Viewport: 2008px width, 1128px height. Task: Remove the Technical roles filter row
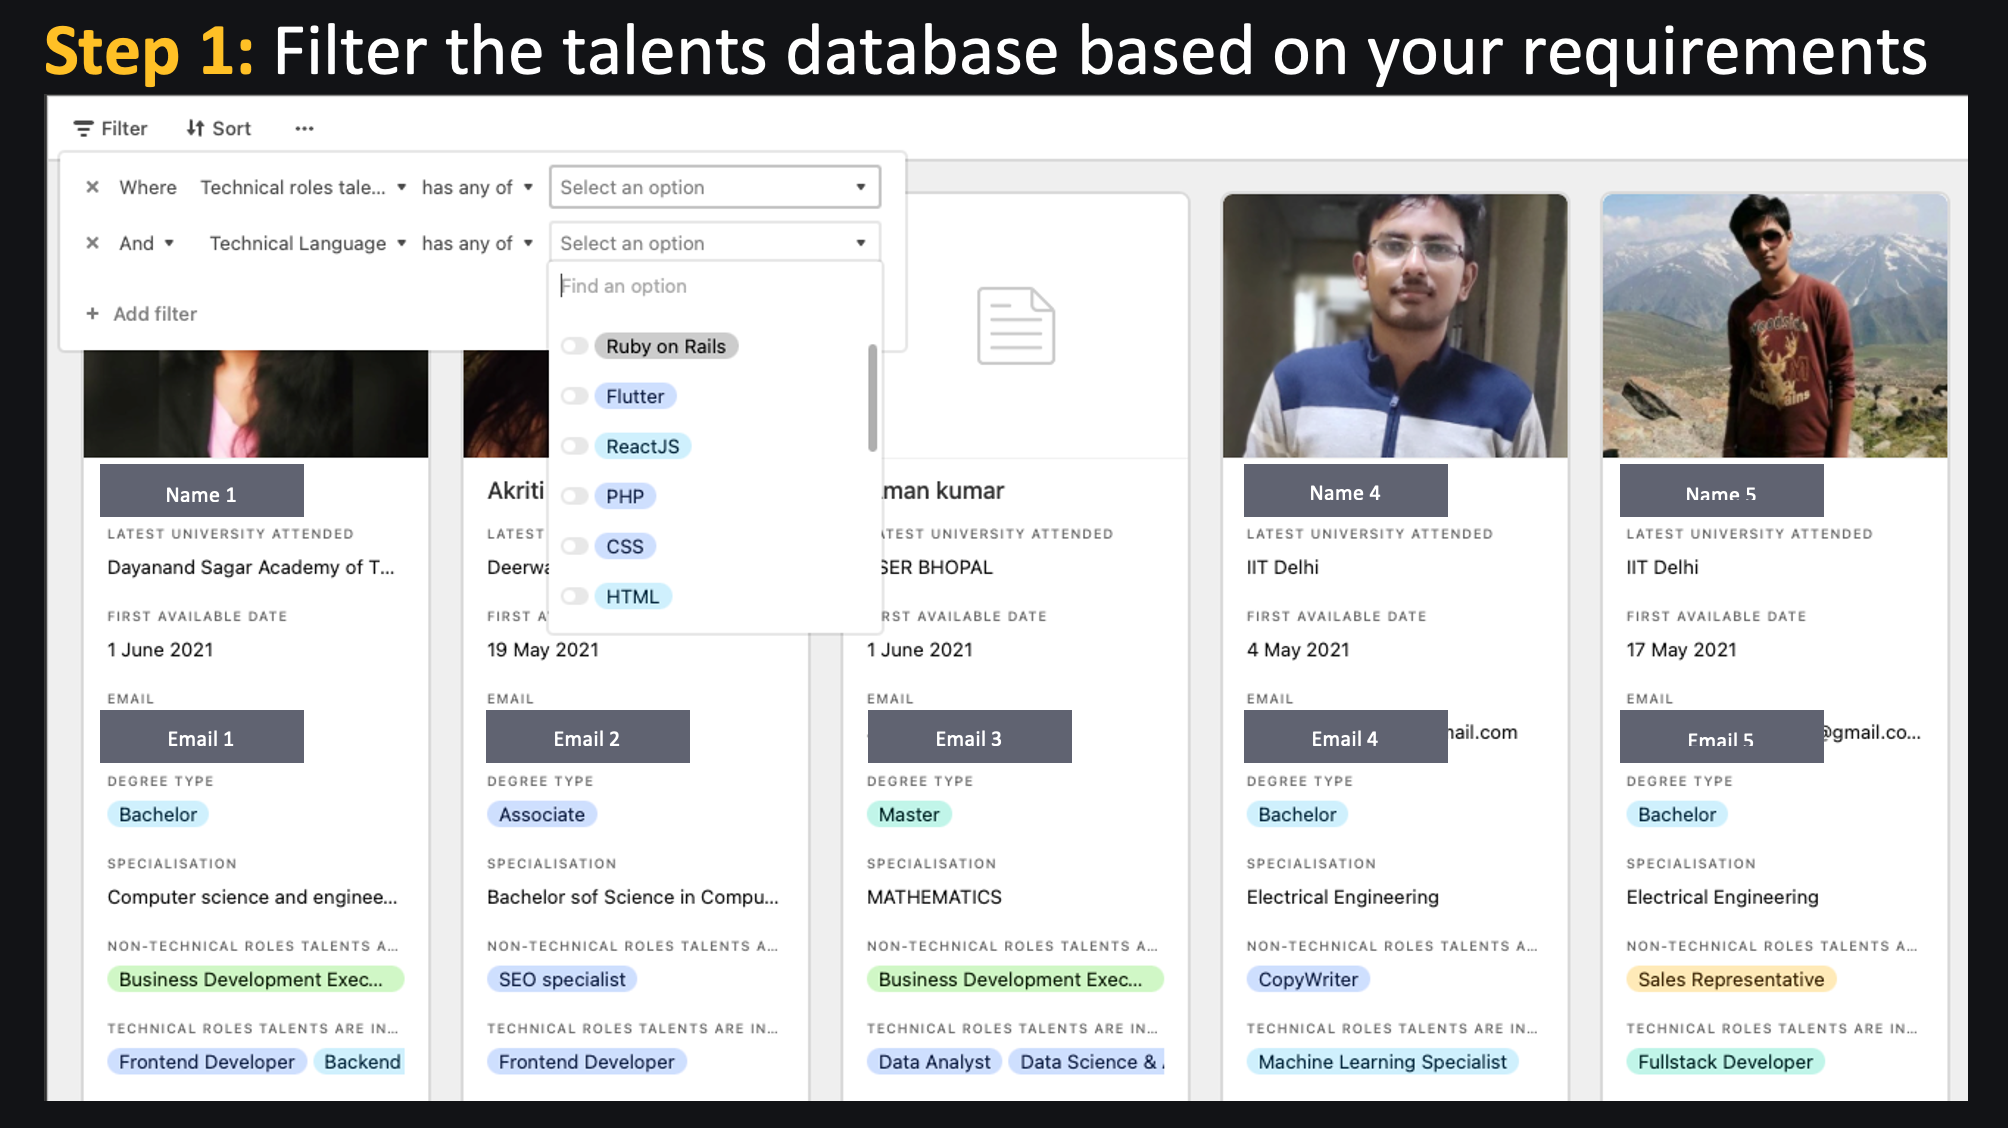click(92, 187)
